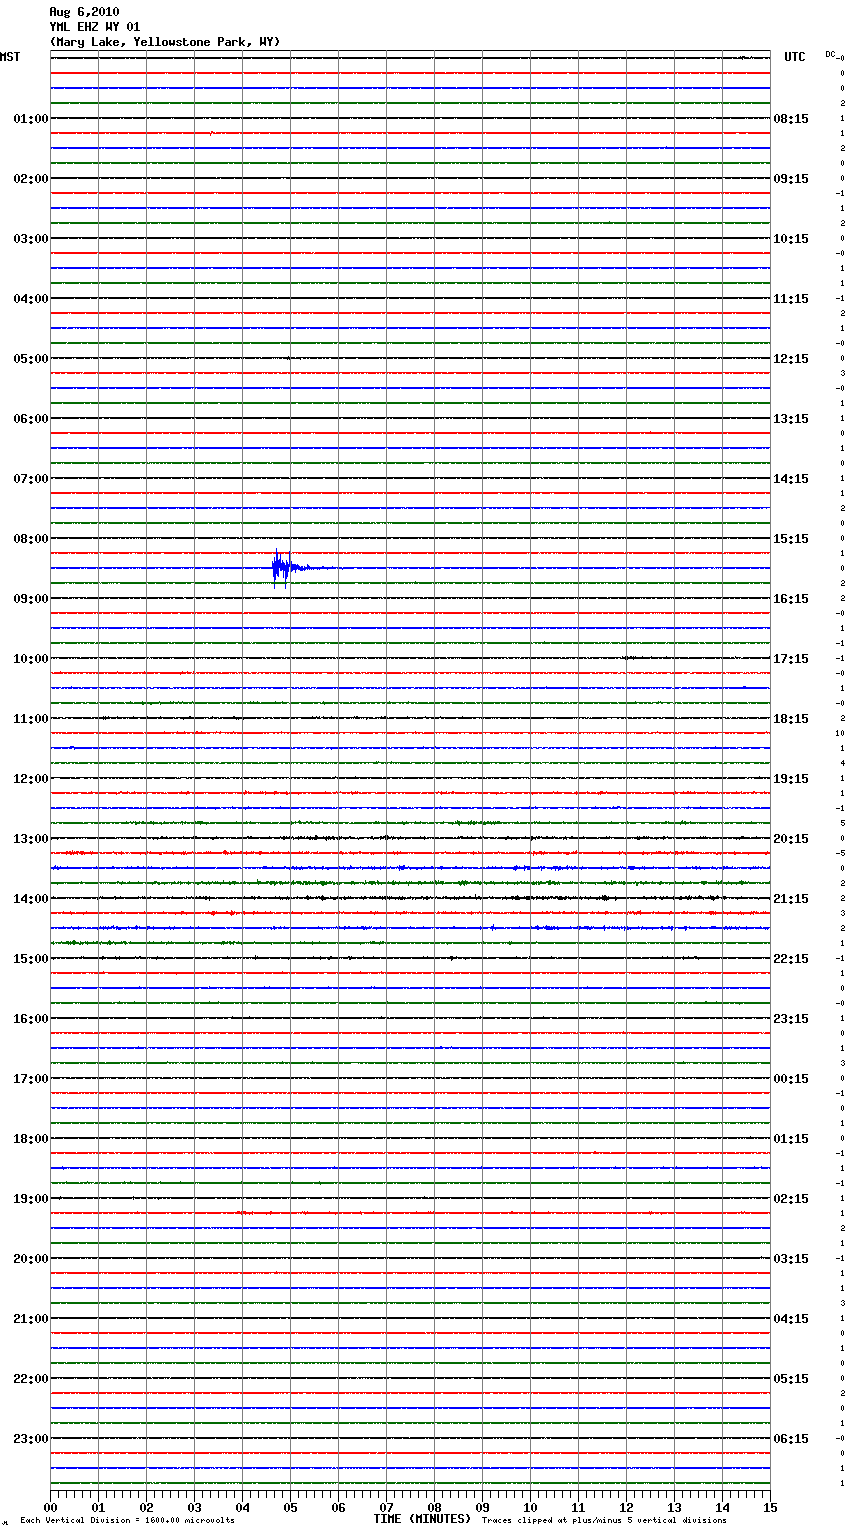This screenshot has height=1534, width=850.
Task: Click the '02:15' UTC time label
Action: pyautogui.click(x=791, y=1199)
